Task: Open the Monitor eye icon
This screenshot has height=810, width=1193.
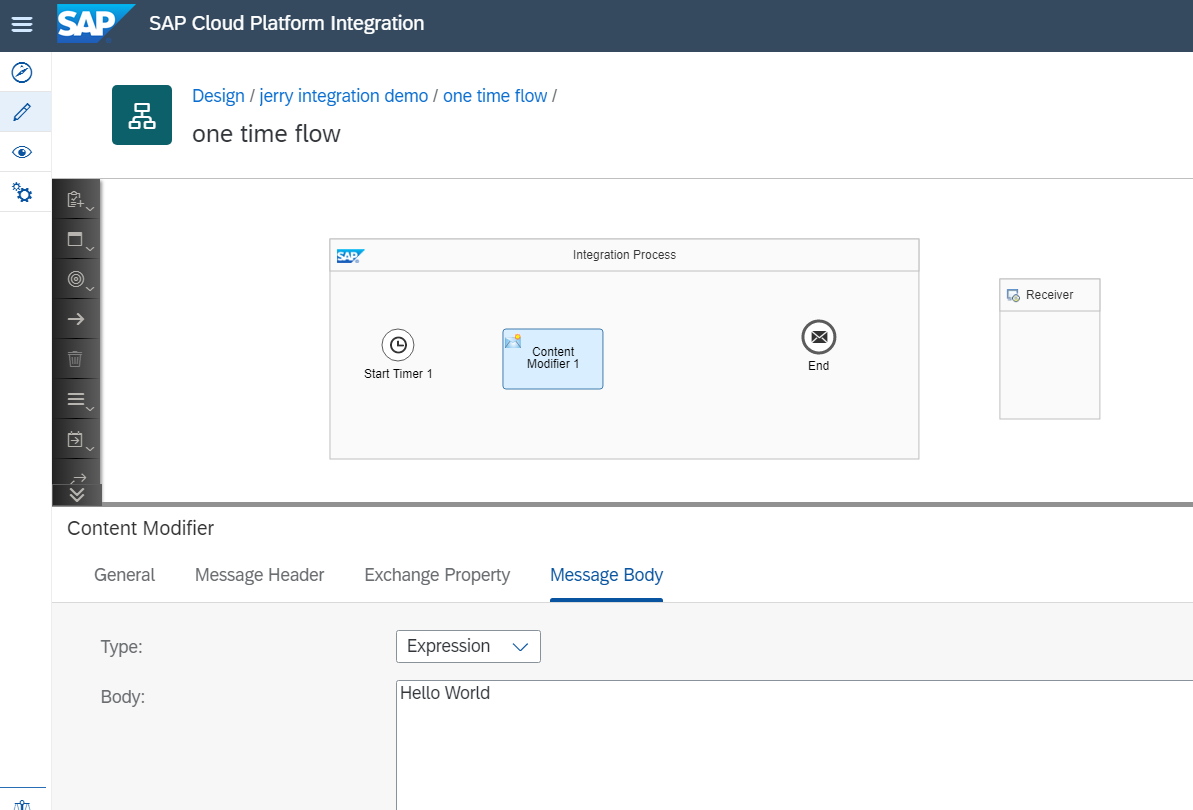Action: (x=22, y=152)
